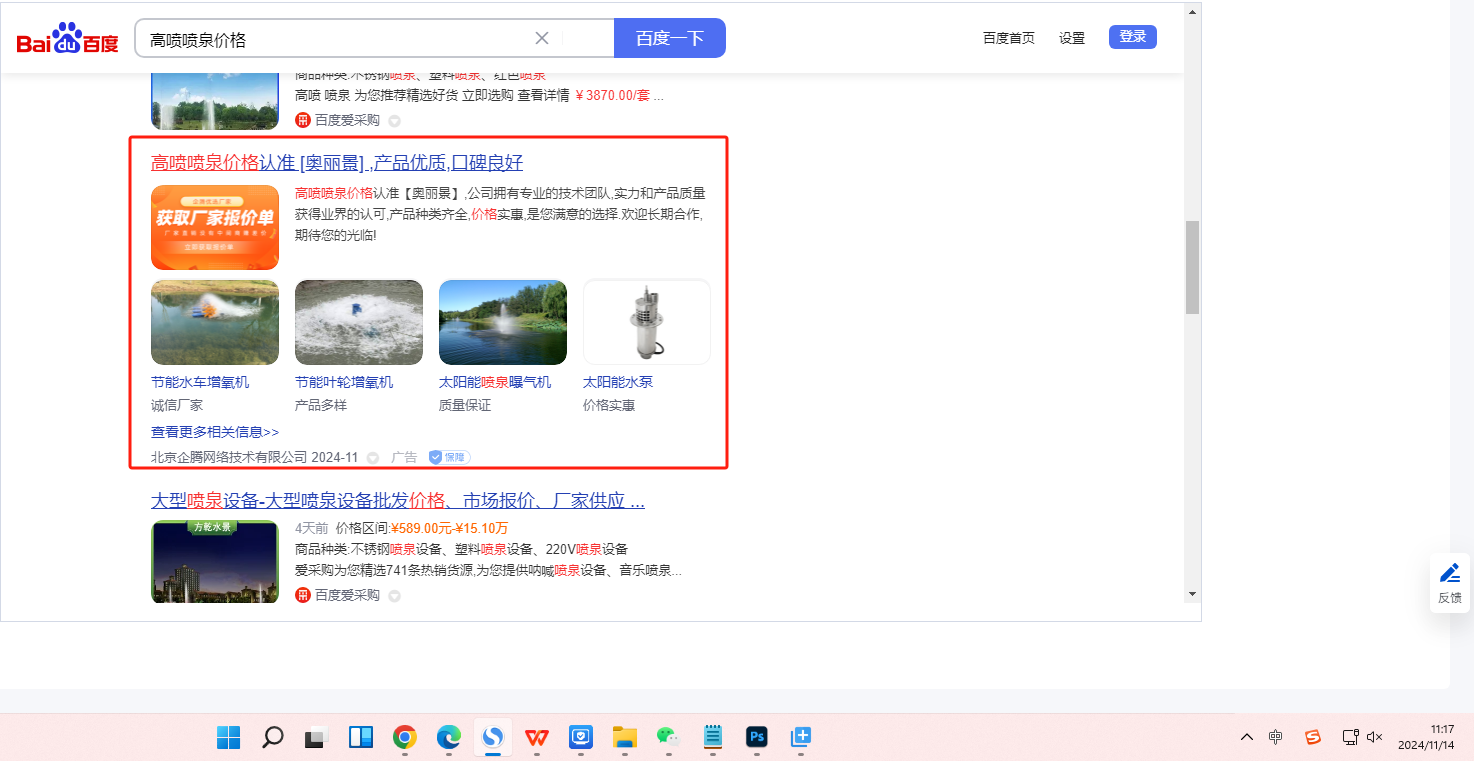
Task: Open Windows taskbar search
Action: (x=272, y=738)
